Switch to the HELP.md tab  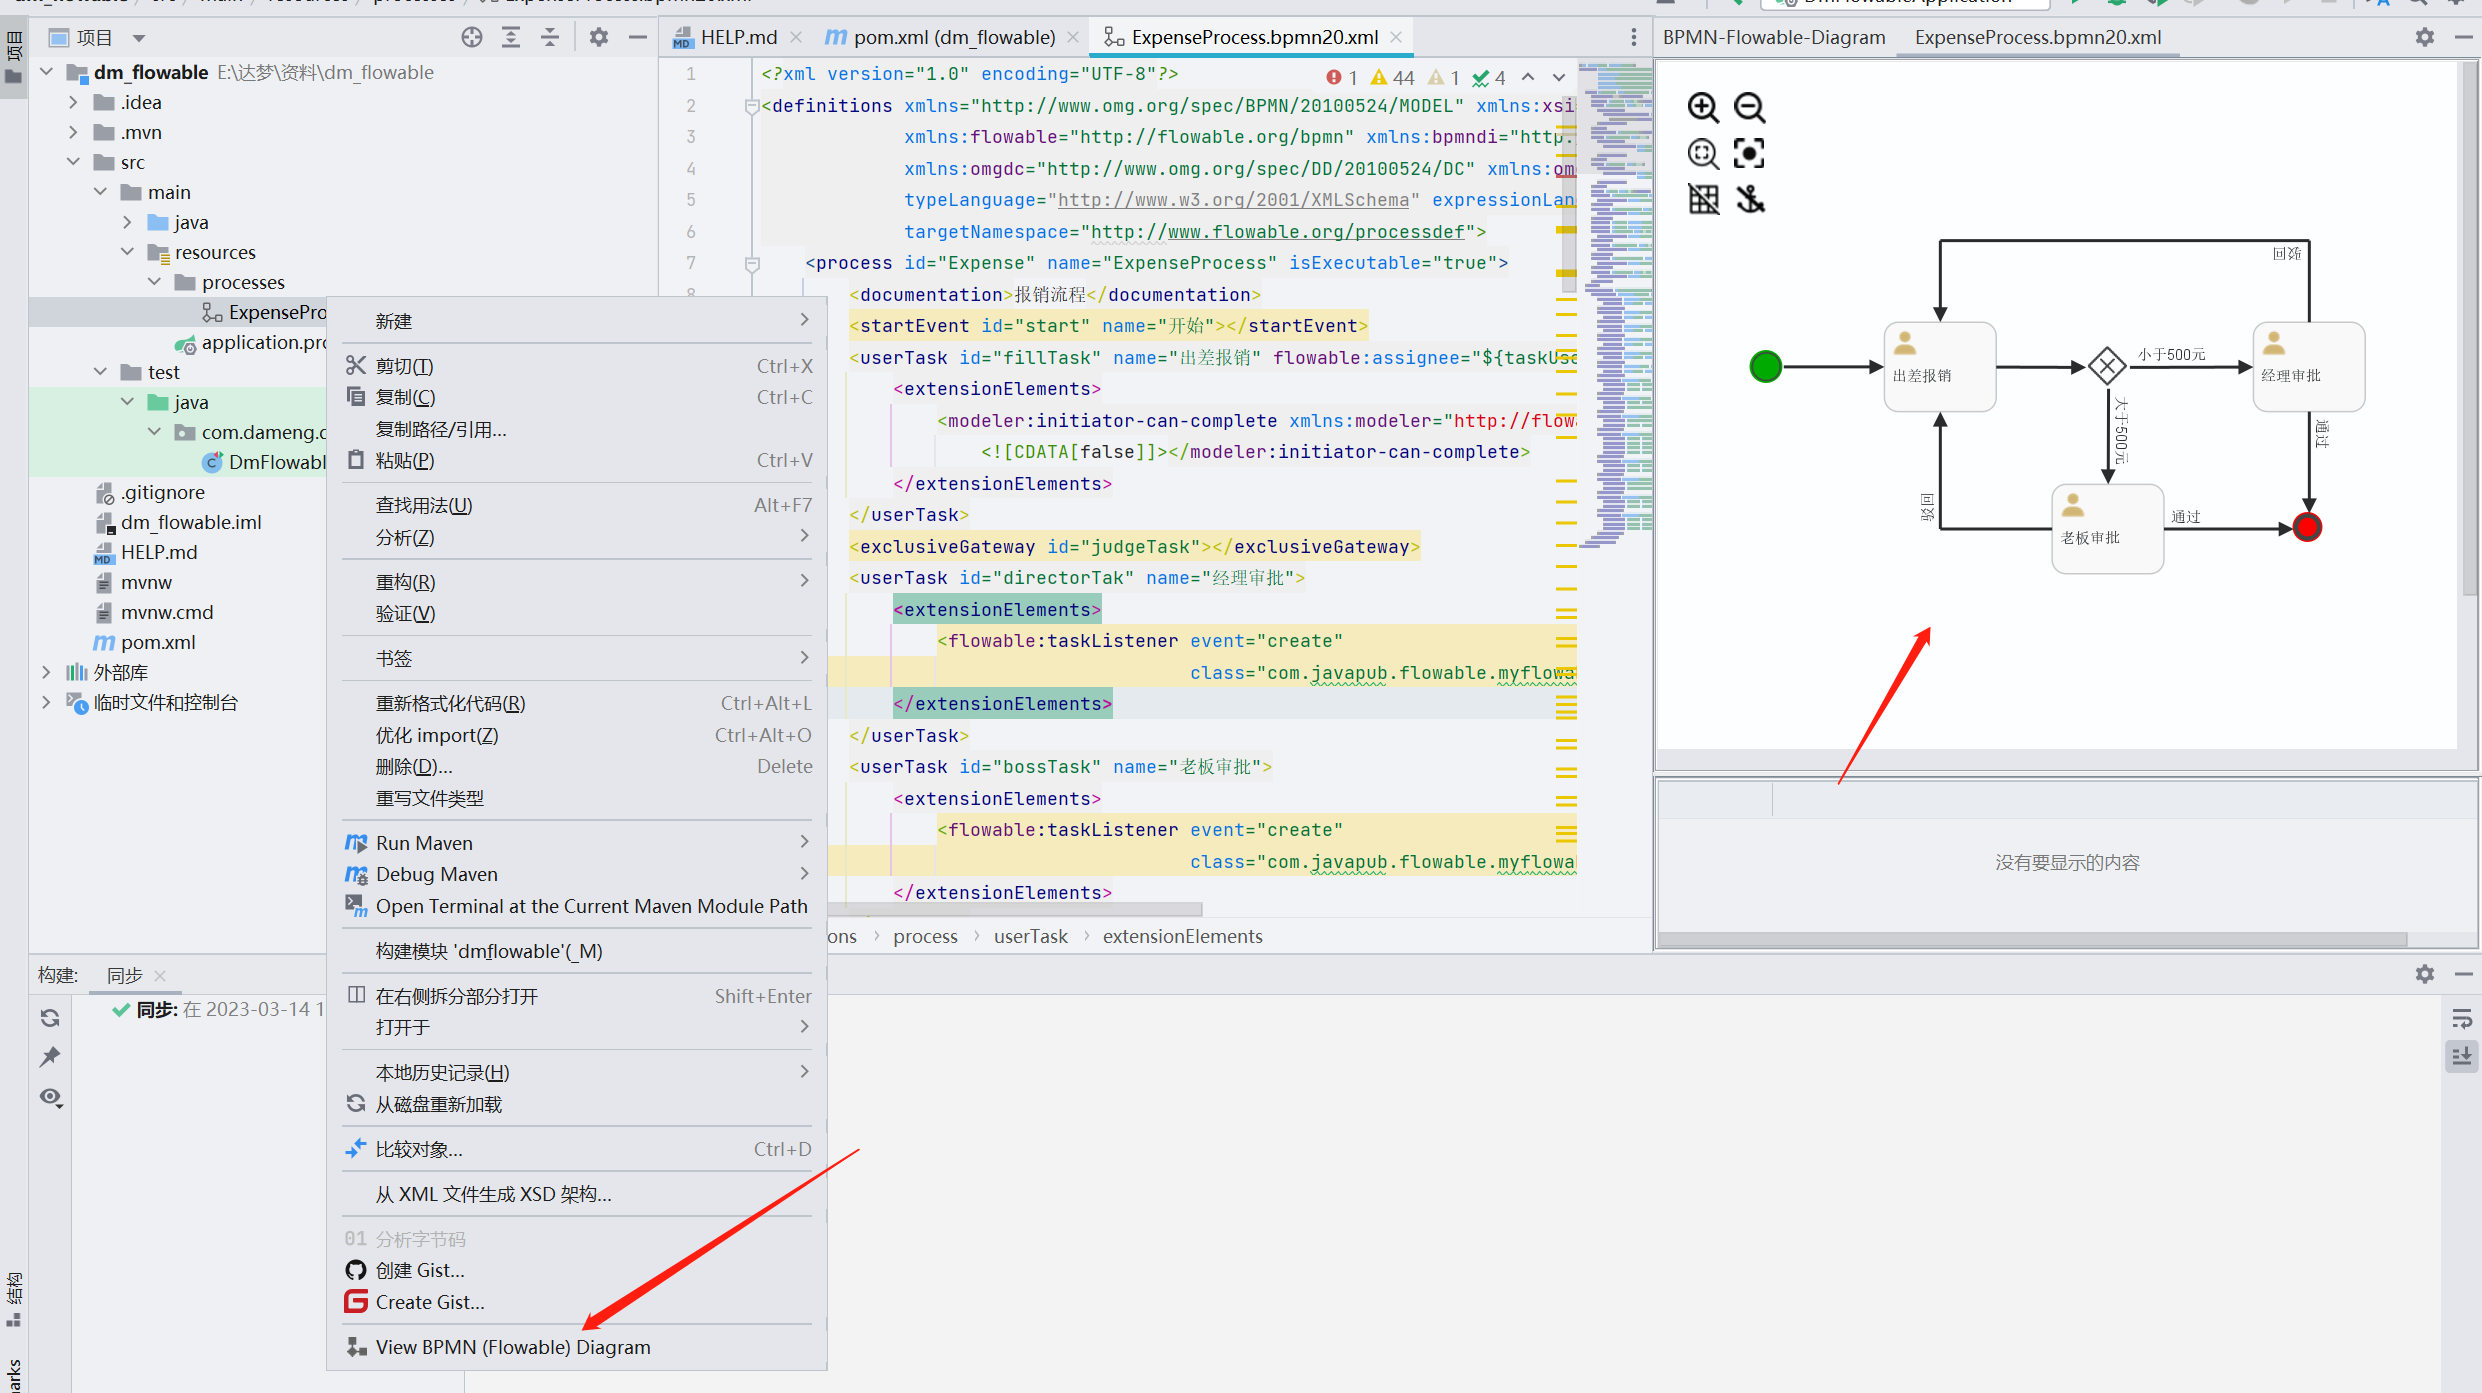point(738,37)
